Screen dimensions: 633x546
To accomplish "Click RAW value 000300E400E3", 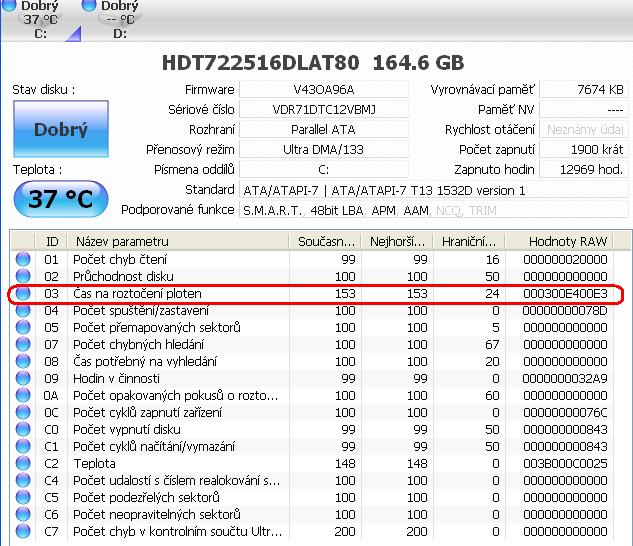I will 565,293.
